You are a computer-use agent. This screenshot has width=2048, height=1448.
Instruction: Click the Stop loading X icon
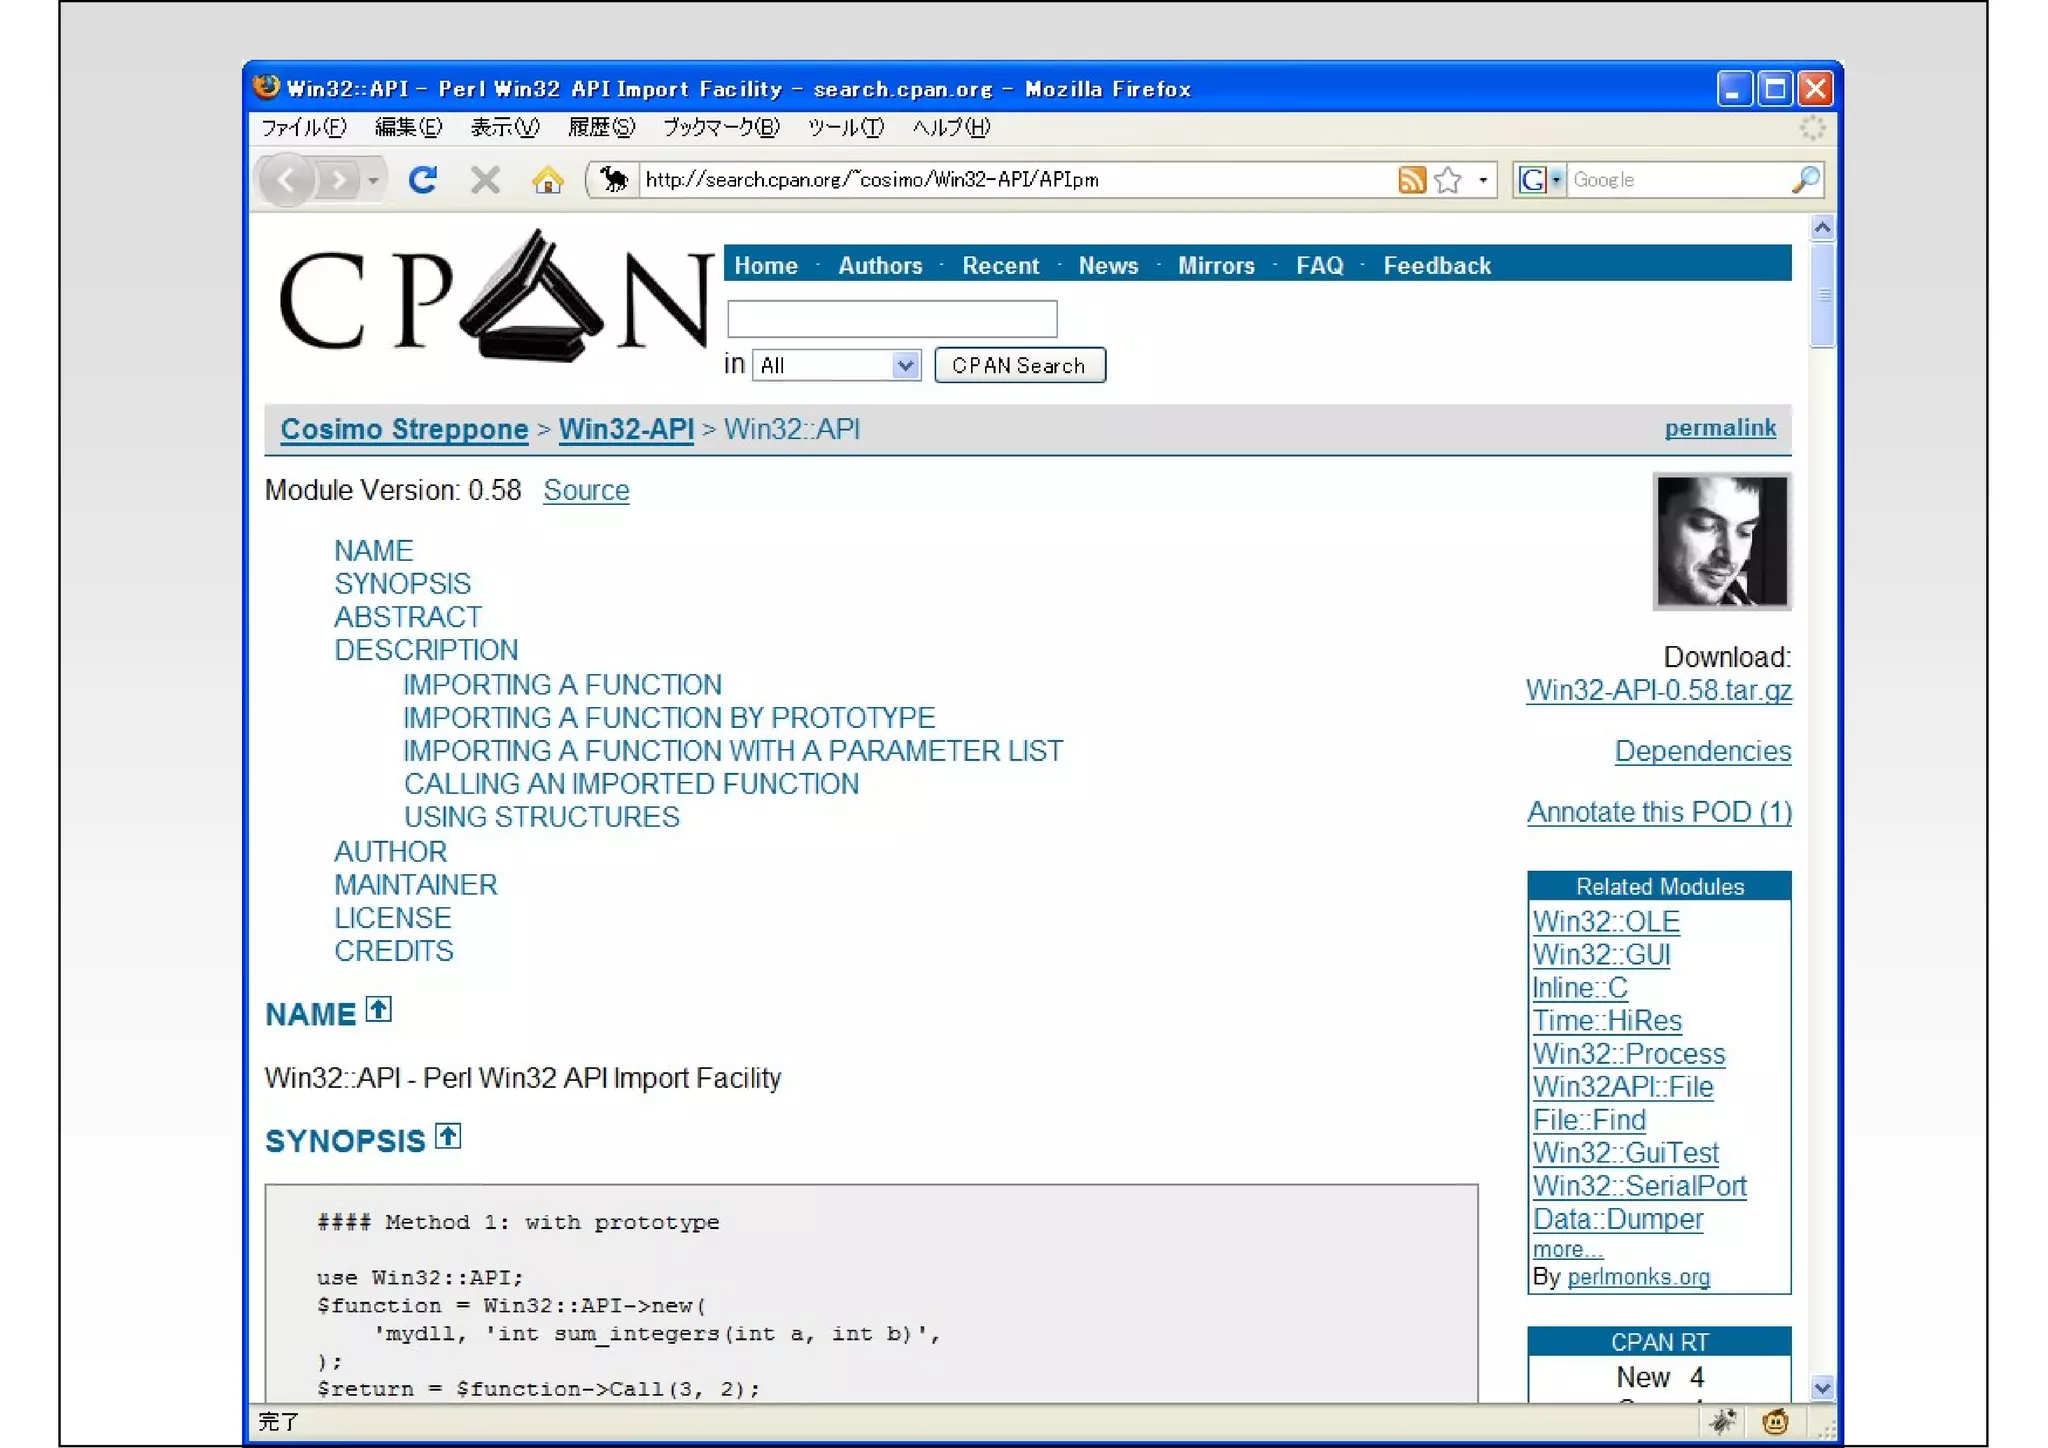point(486,180)
